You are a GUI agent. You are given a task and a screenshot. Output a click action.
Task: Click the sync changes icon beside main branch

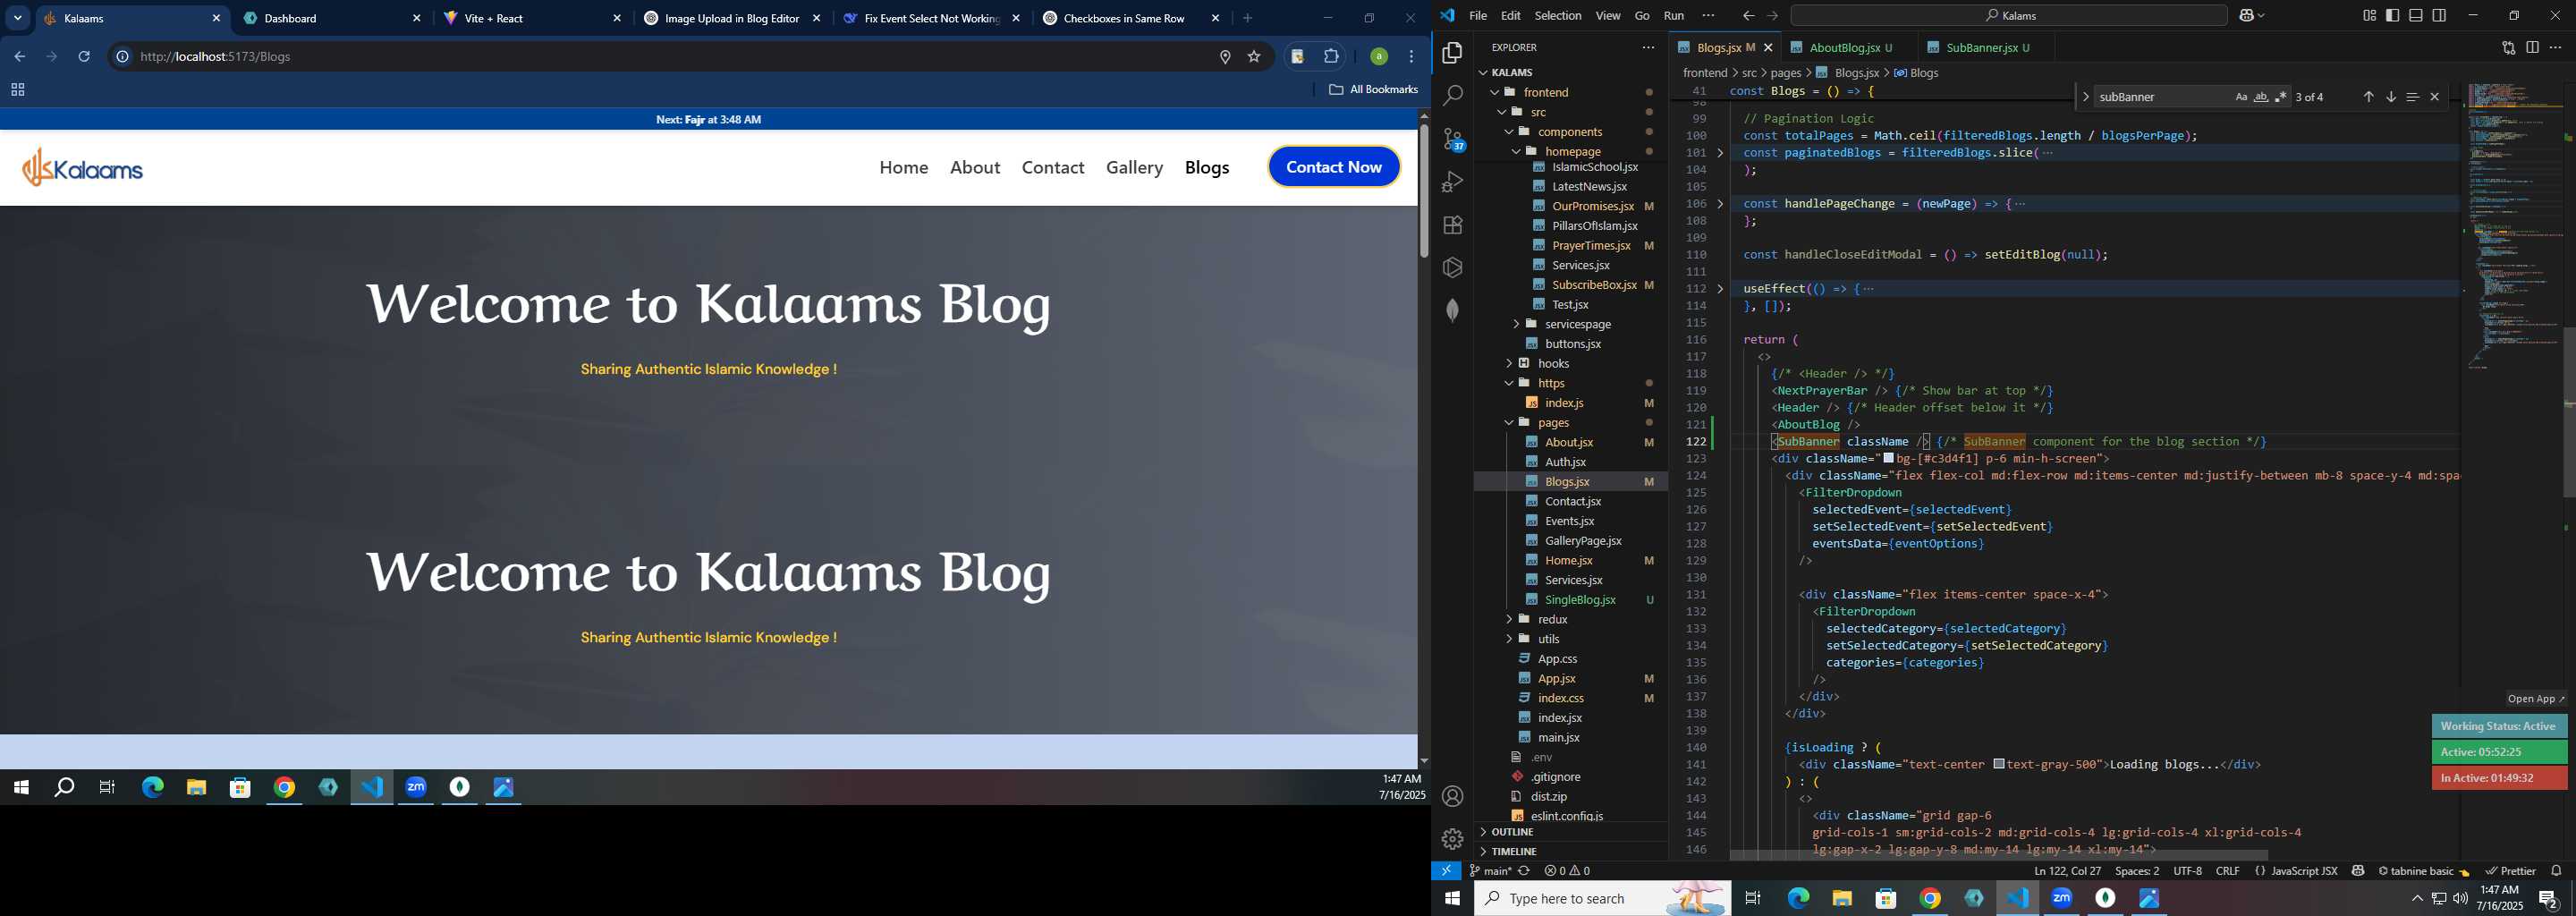click(1524, 871)
